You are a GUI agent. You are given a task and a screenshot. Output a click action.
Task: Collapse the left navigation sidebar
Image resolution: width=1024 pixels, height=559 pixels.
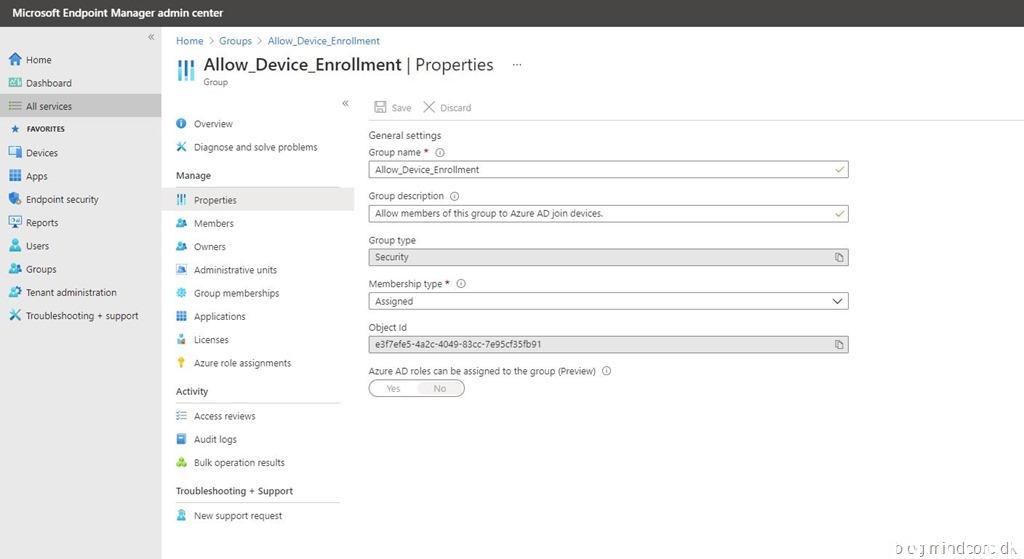point(151,37)
